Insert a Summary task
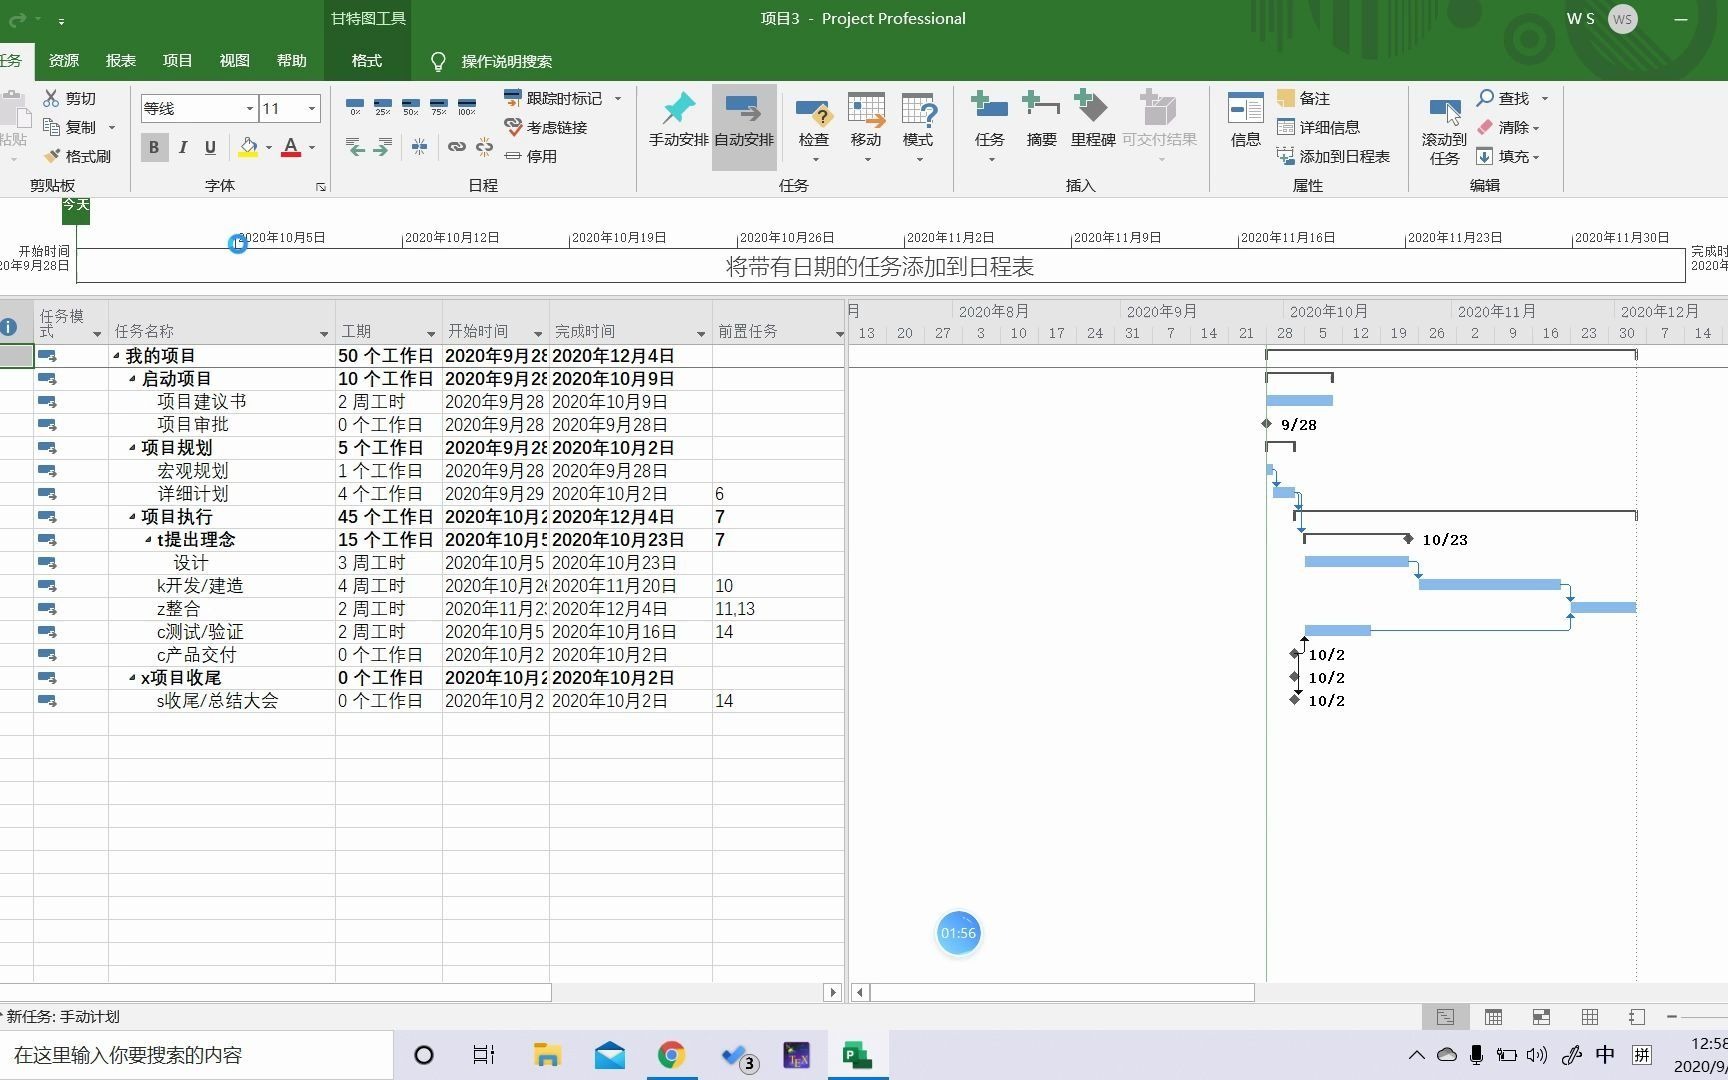The height and width of the screenshot is (1080, 1728). (x=1041, y=119)
